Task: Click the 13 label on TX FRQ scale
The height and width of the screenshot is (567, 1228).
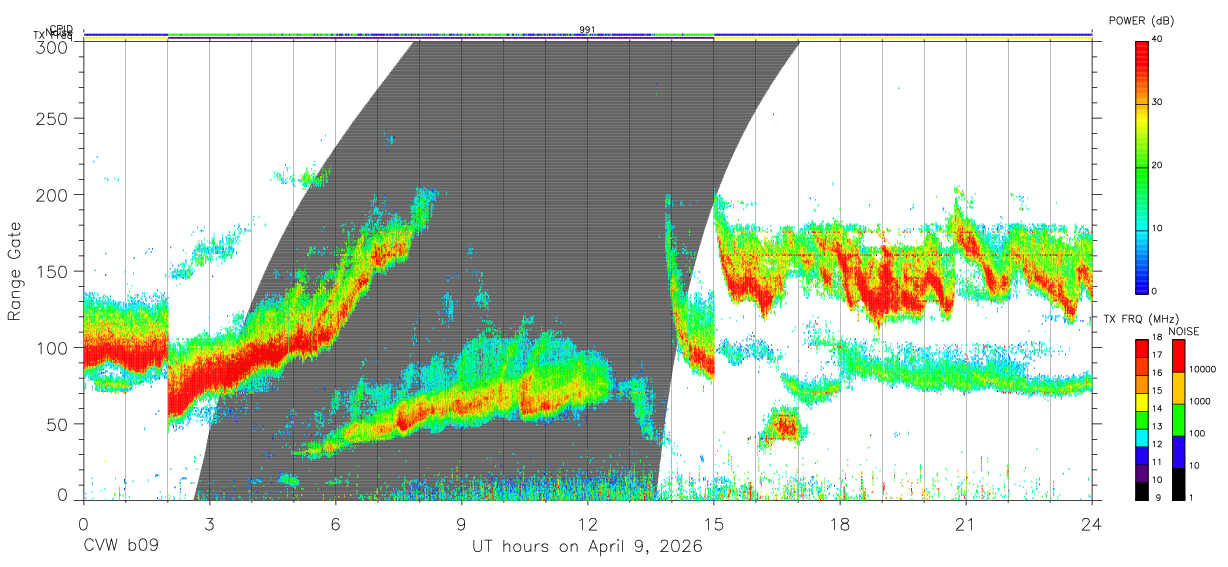Action: pos(1157,426)
